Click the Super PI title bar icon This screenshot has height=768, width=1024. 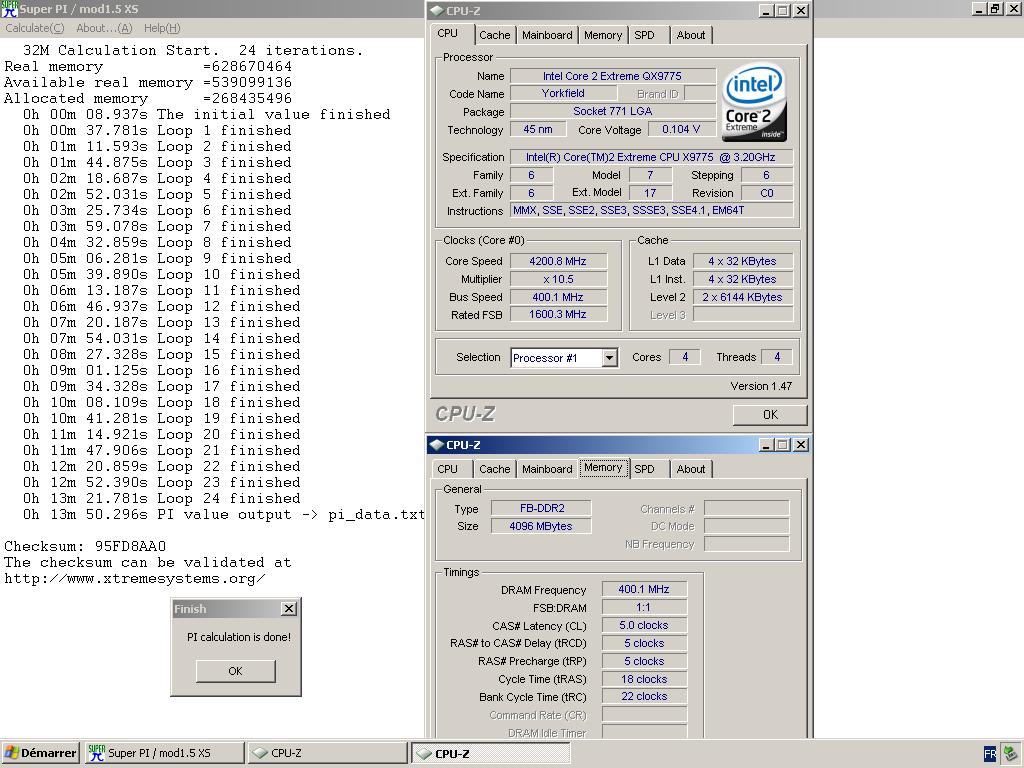(9, 9)
